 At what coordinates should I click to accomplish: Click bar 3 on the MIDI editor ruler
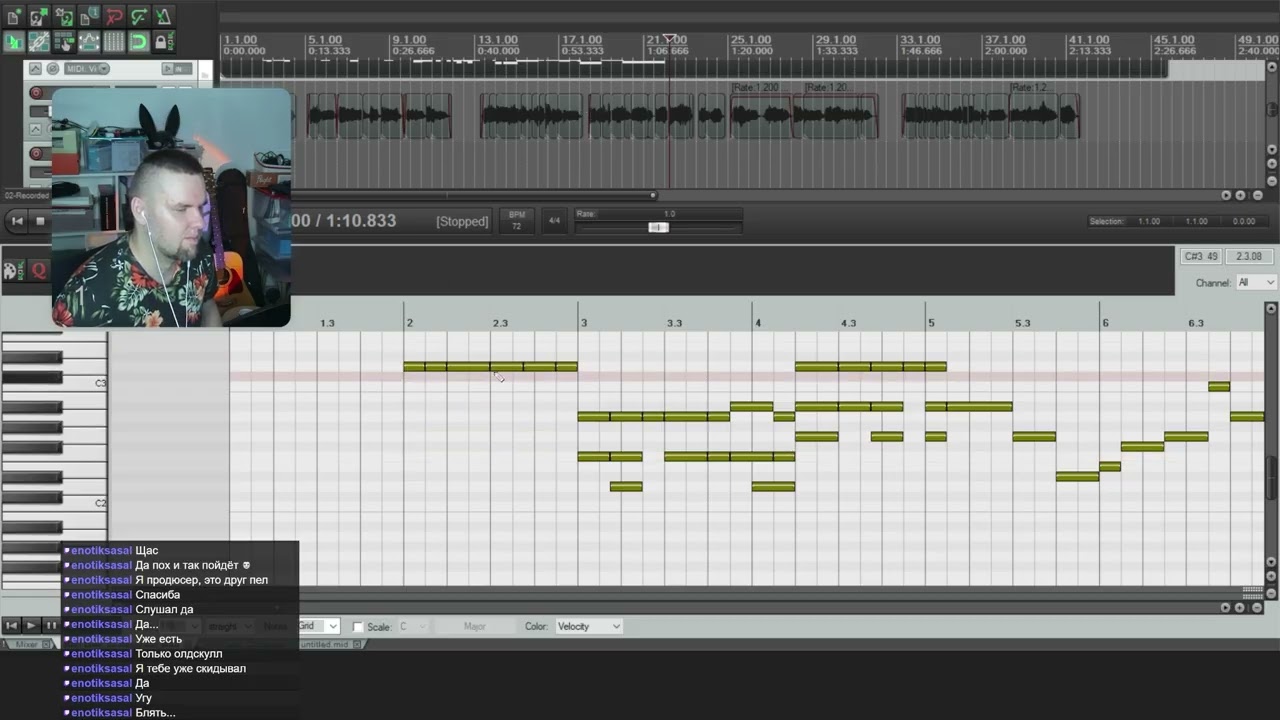584,323
